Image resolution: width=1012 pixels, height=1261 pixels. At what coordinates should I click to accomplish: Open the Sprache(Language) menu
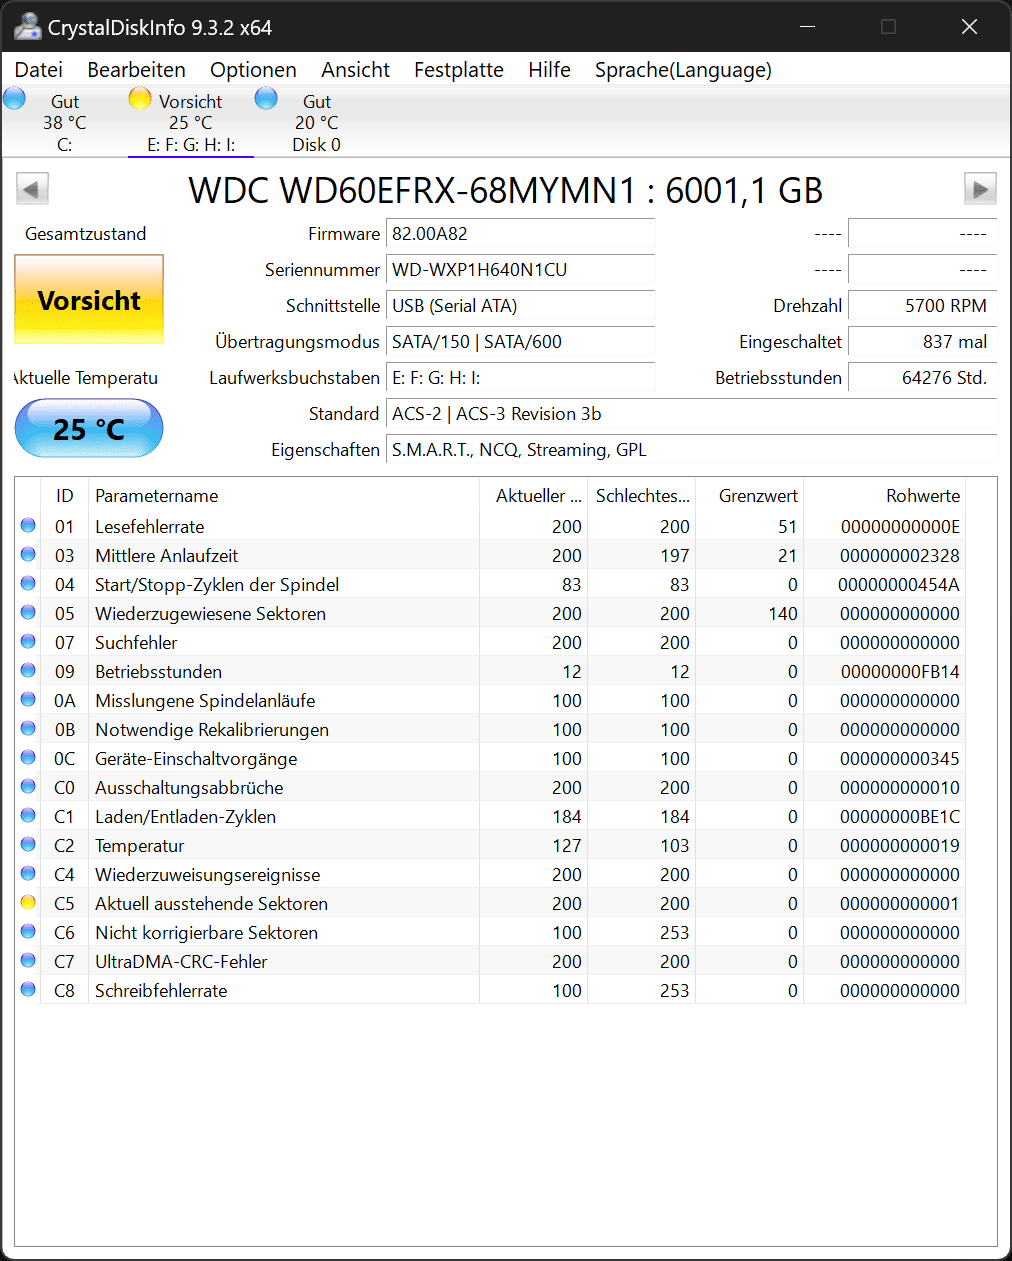[683, 70]
